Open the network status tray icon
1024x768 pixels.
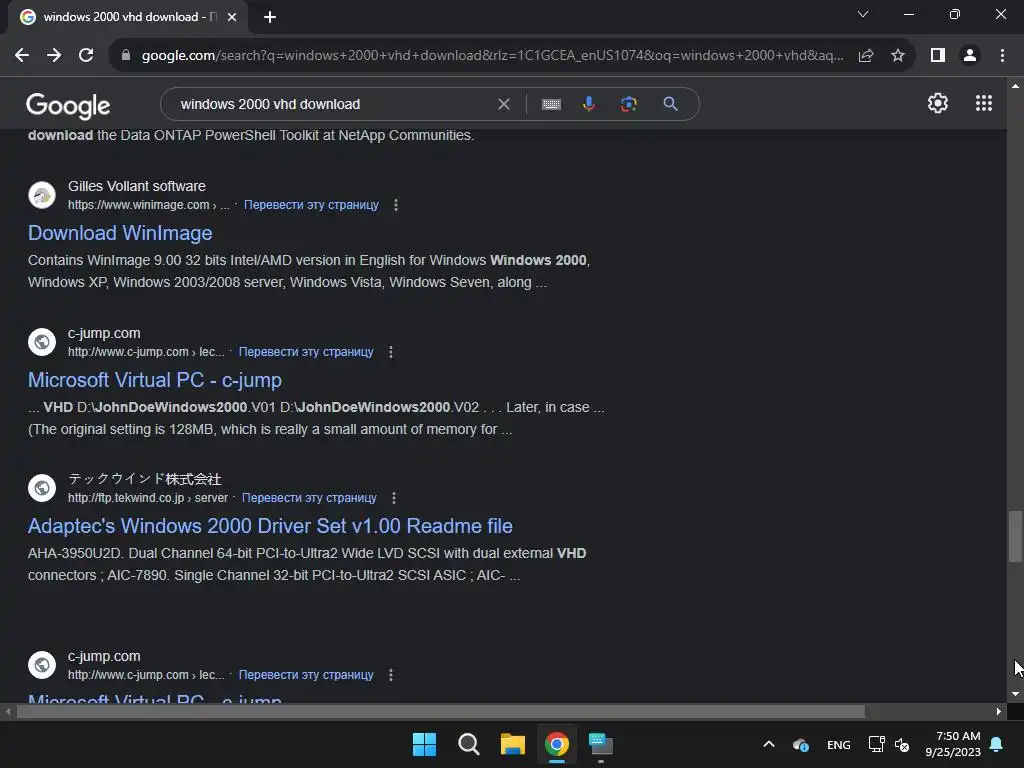click(x=876, y=744)
